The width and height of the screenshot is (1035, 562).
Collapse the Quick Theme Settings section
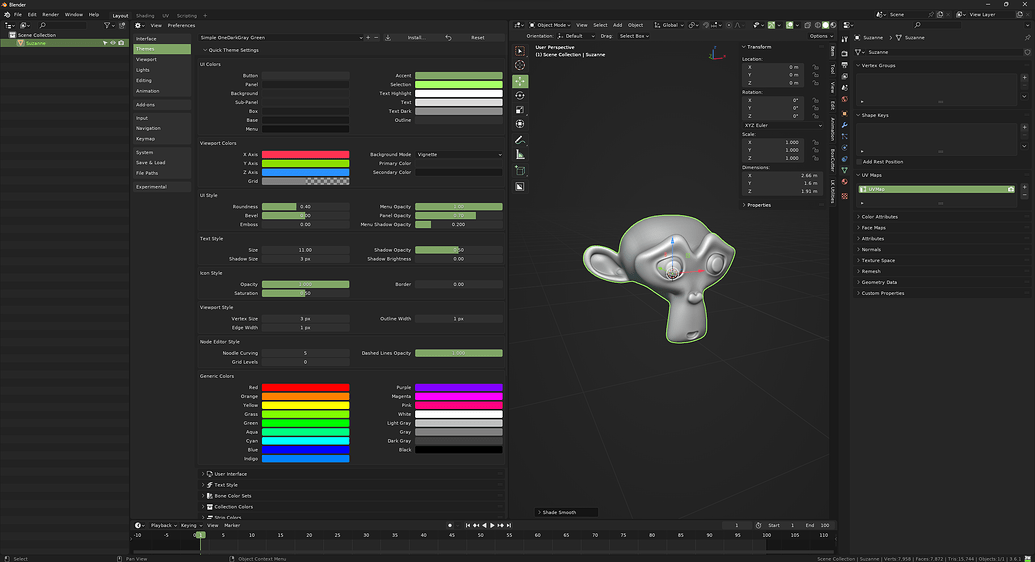tap(230, 50)
